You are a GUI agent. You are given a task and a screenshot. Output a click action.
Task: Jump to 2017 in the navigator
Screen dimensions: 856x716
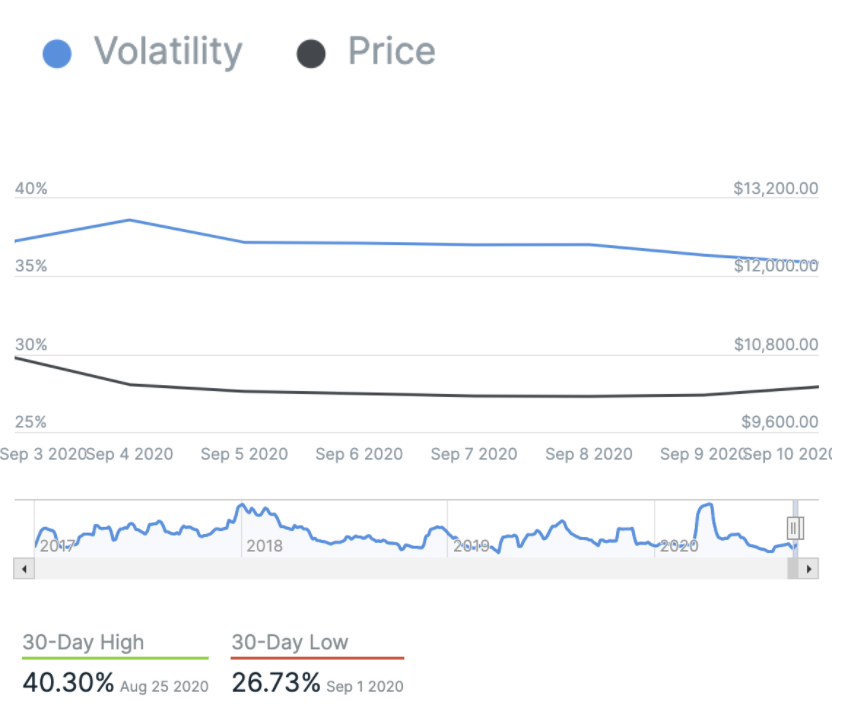tap(56, 546)
